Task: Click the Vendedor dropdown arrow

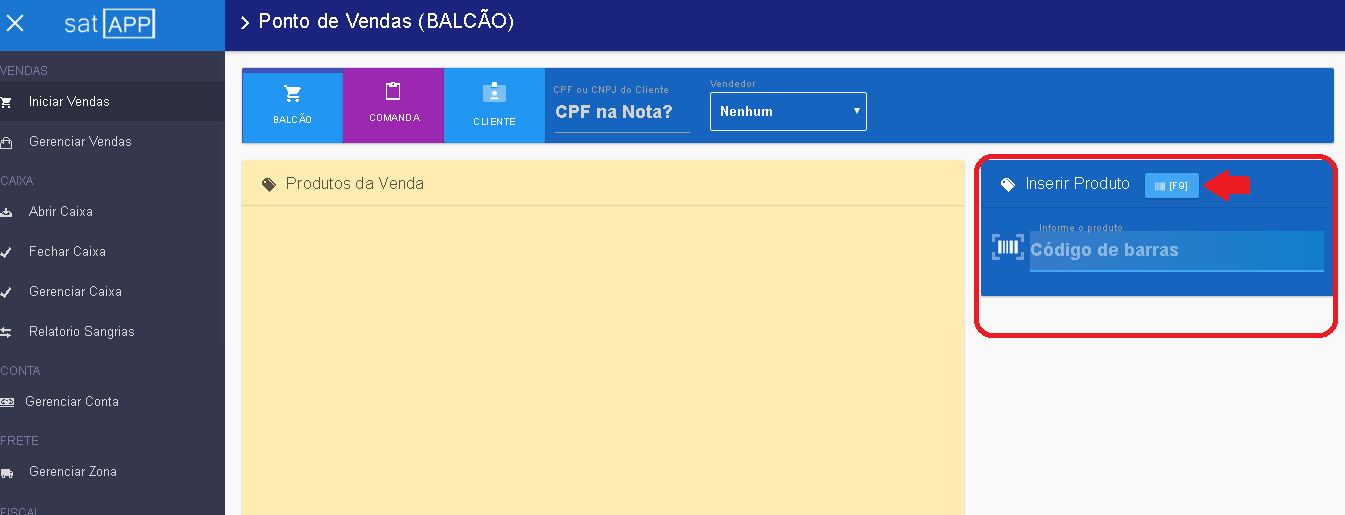Action: (x=857, y=111)
